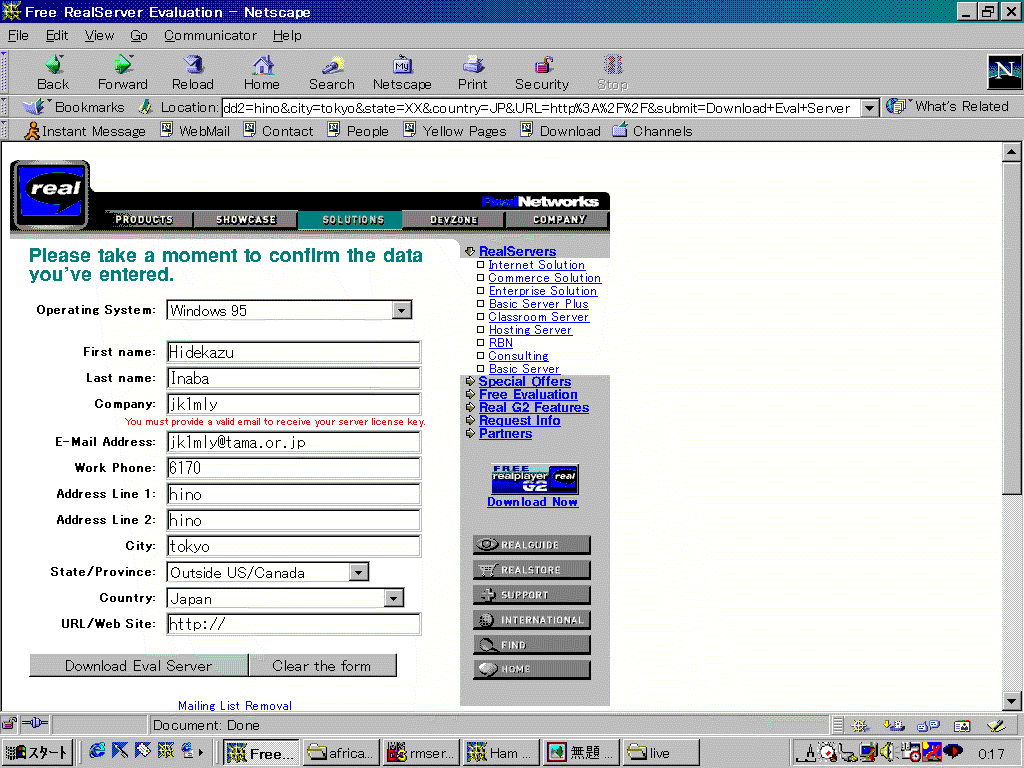Open the Contact personal toolbar shortcut

point(278,131)
